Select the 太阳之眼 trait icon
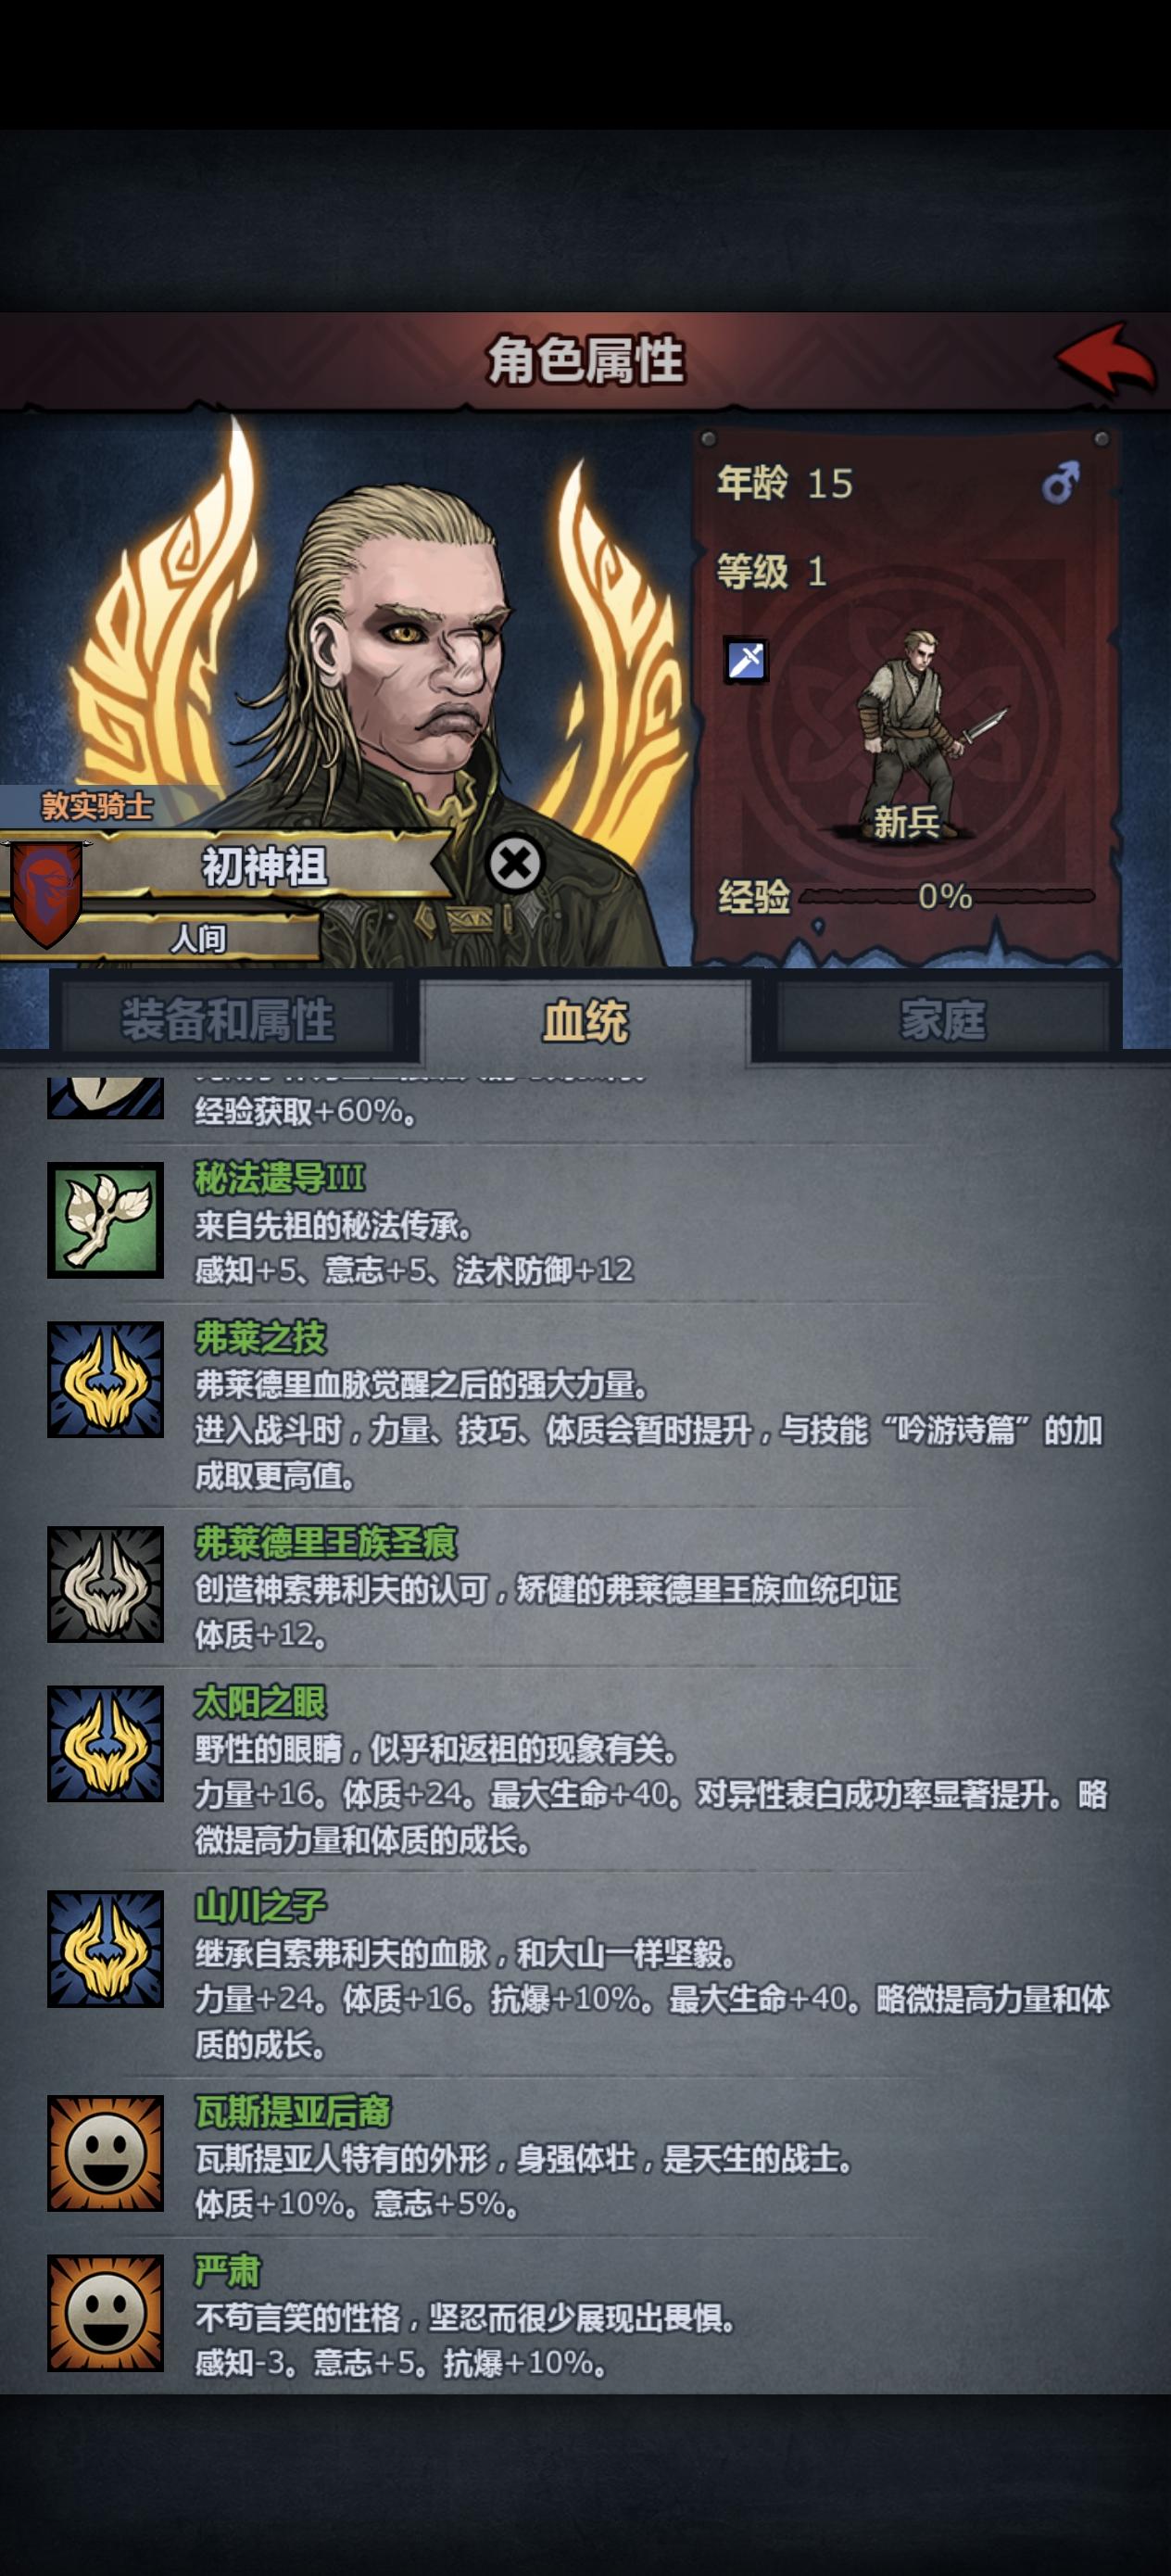 (106, 1744)
